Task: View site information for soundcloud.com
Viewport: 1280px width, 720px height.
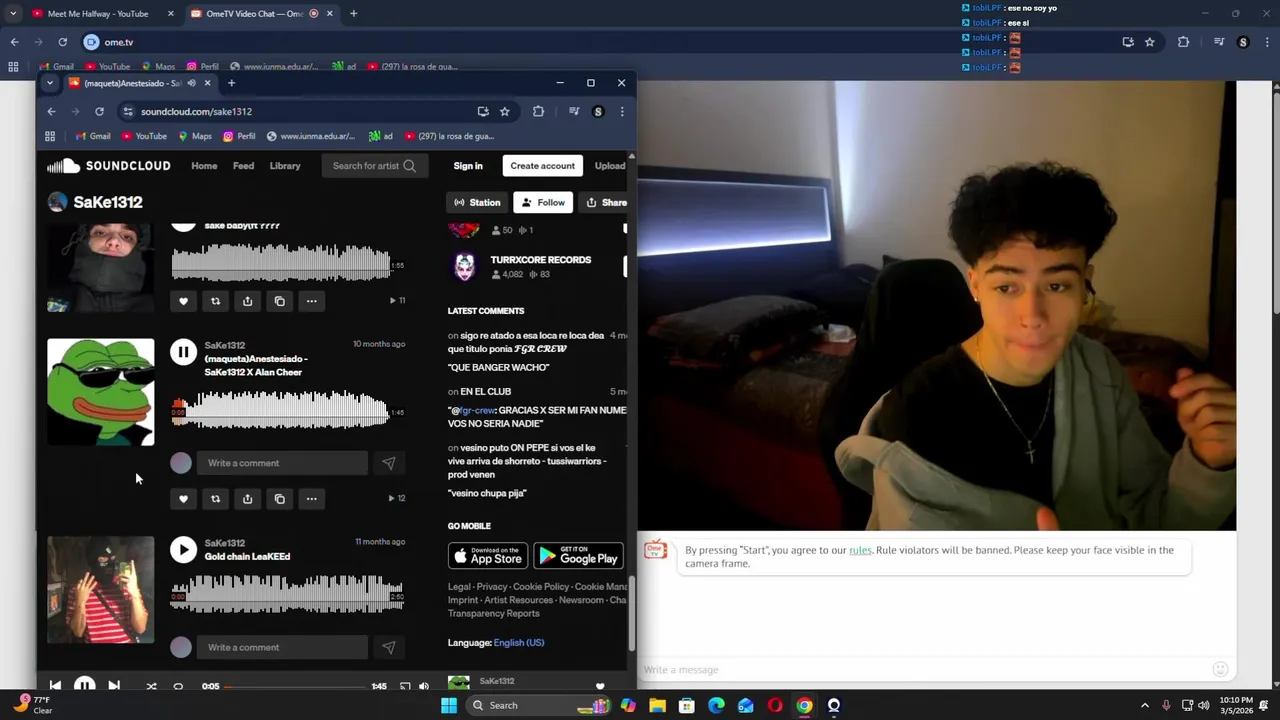Action: 127,111
